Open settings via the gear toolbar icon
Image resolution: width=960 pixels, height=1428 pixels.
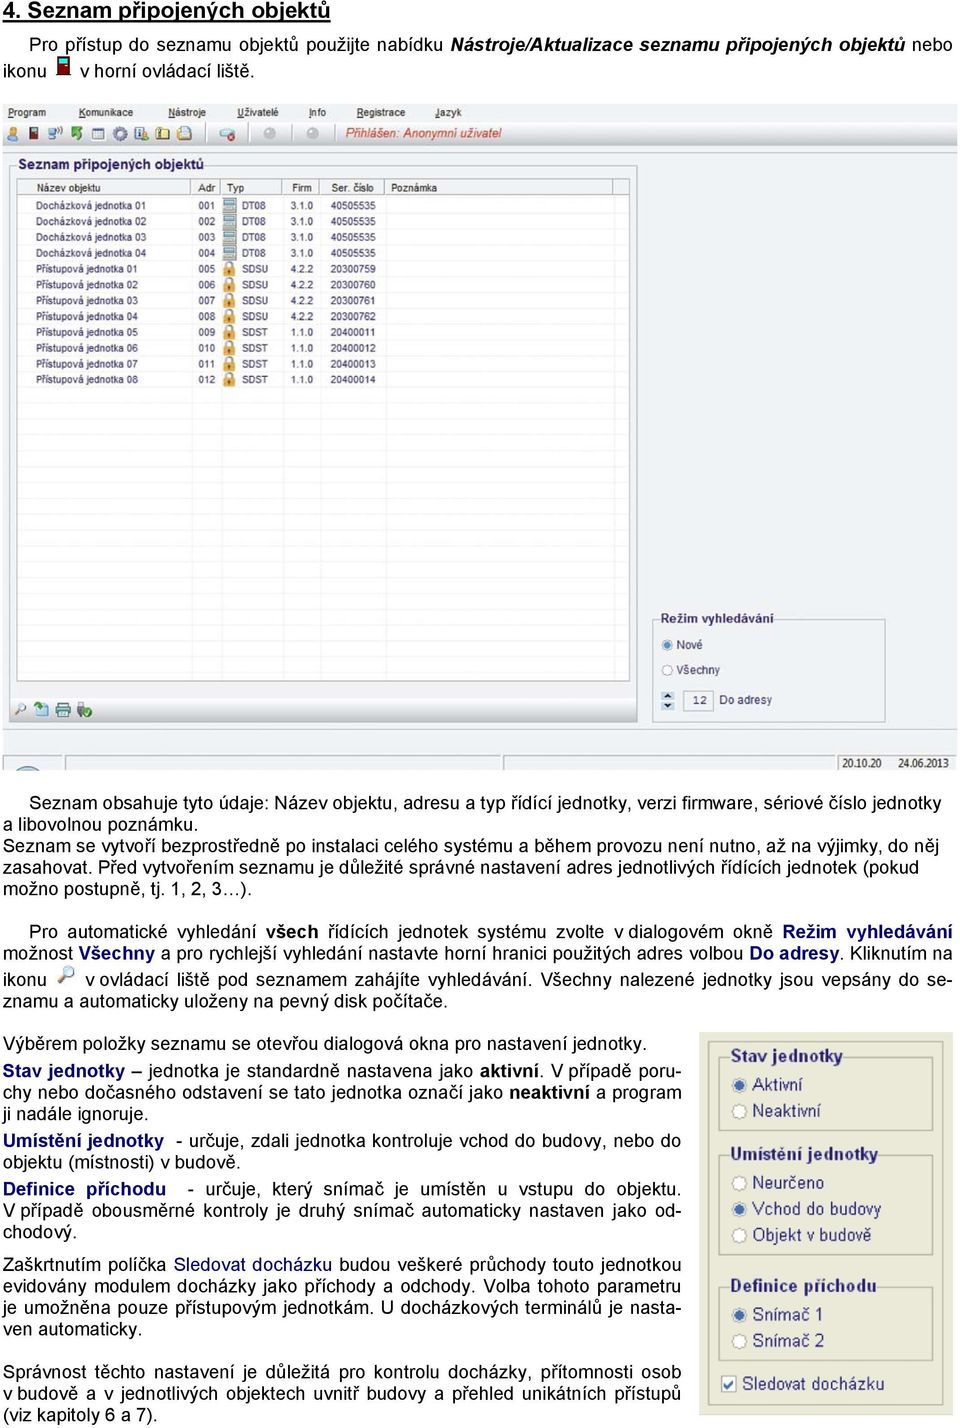pyautogui.click(x=120, y=134)
